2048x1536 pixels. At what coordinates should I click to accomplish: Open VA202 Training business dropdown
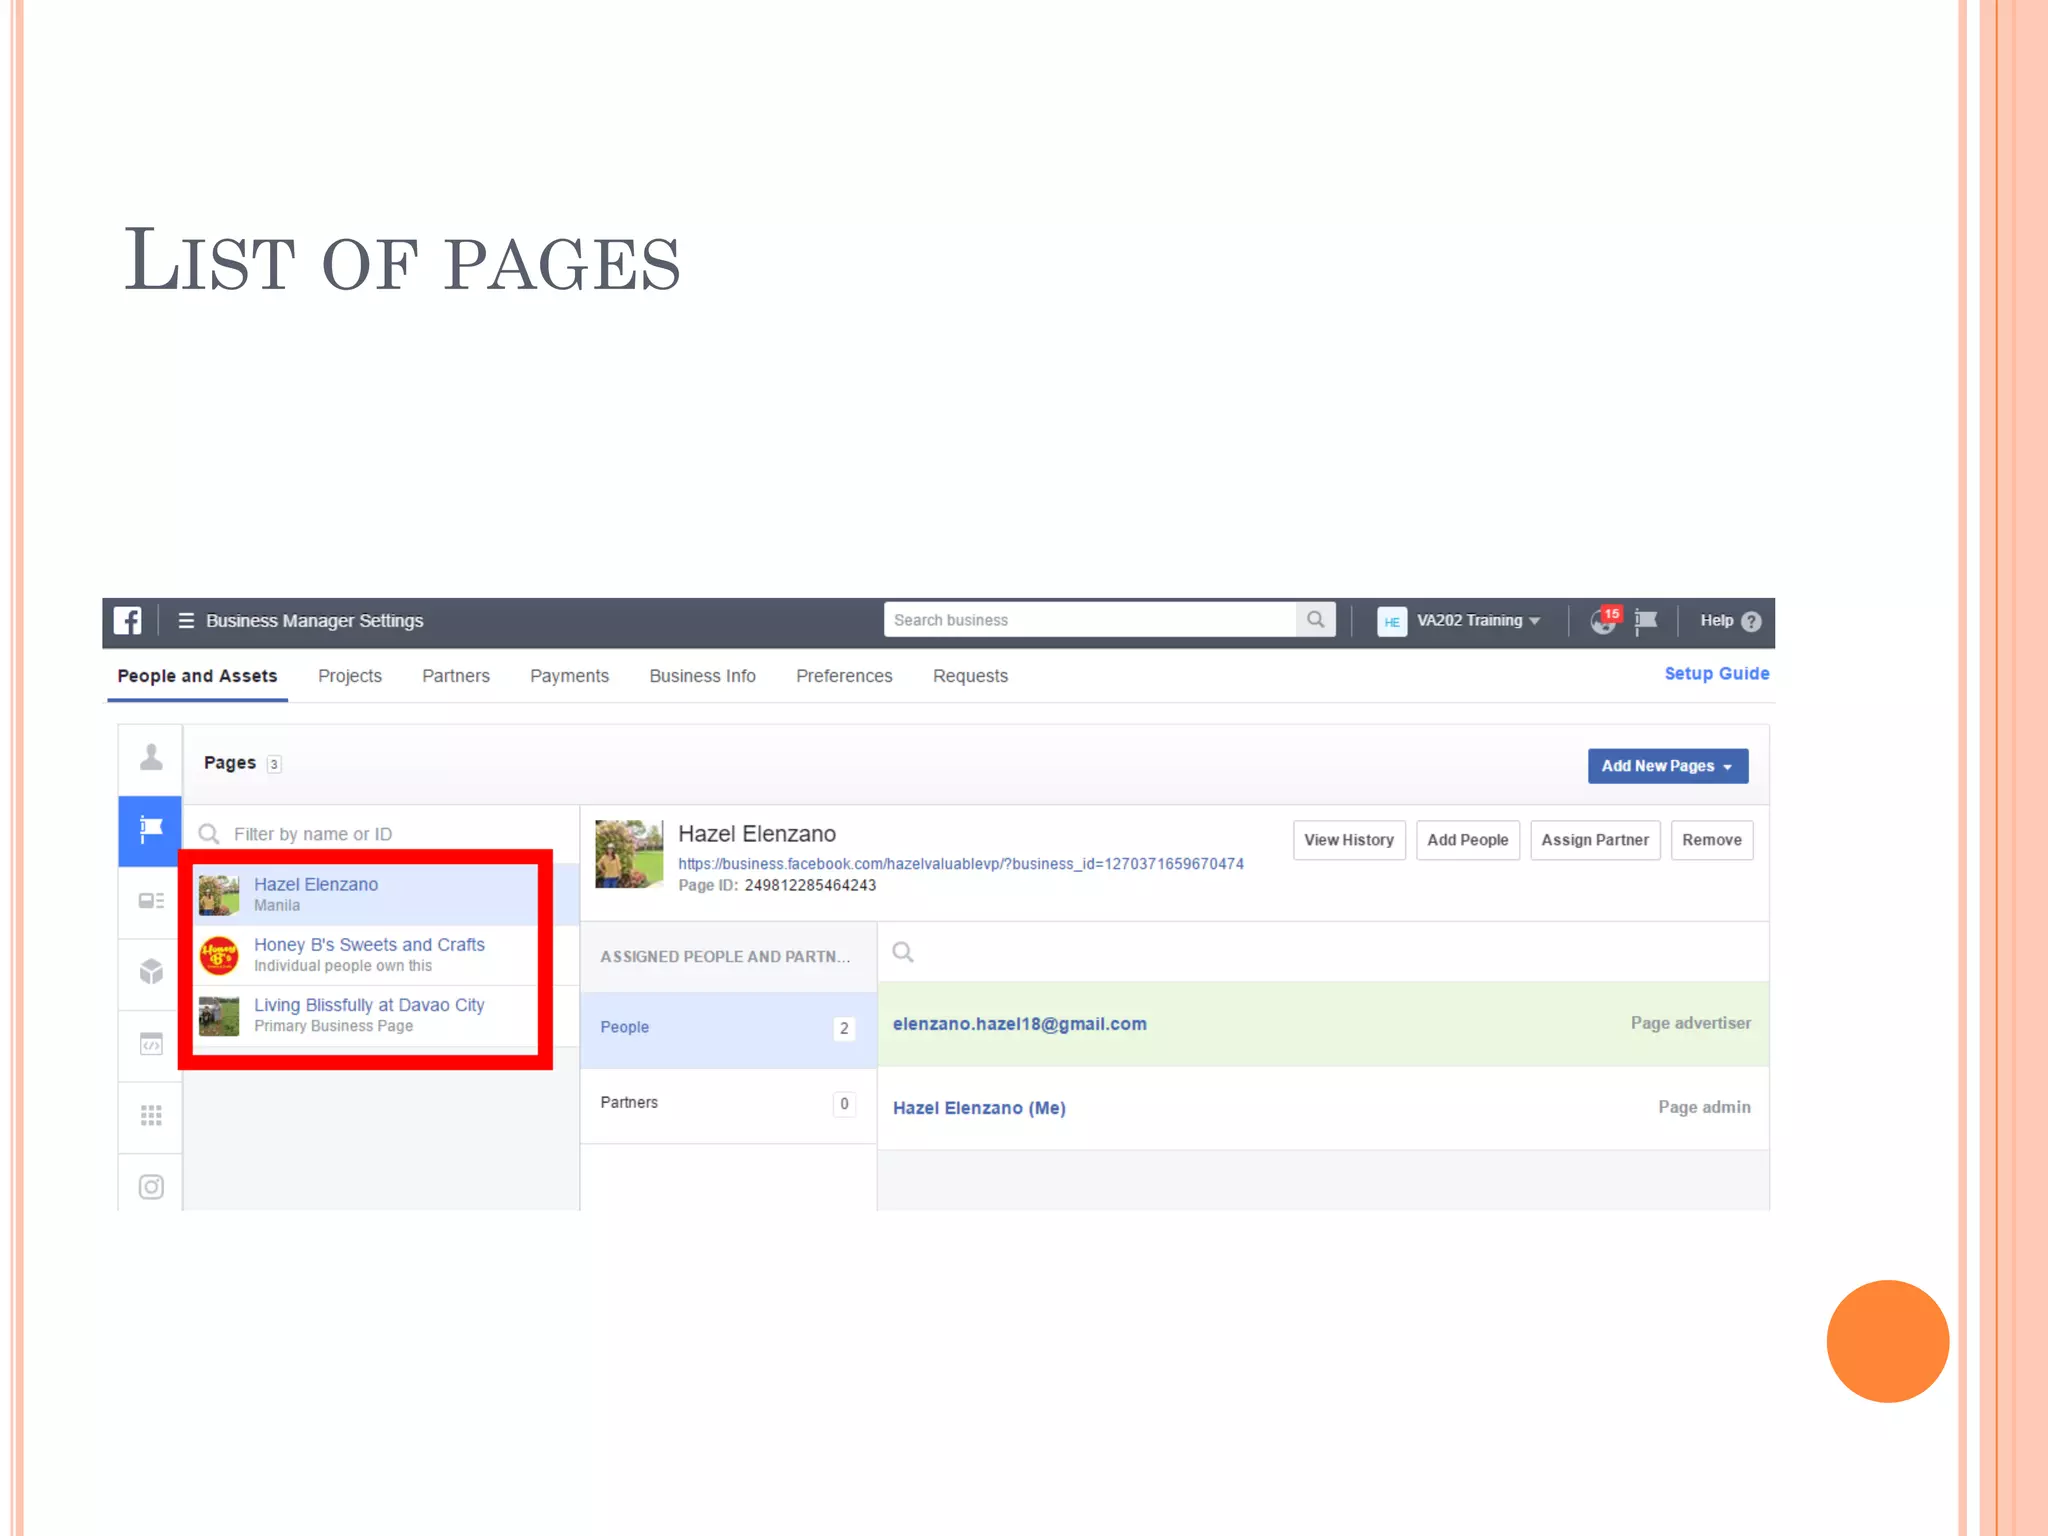(x=1479, y=620)
